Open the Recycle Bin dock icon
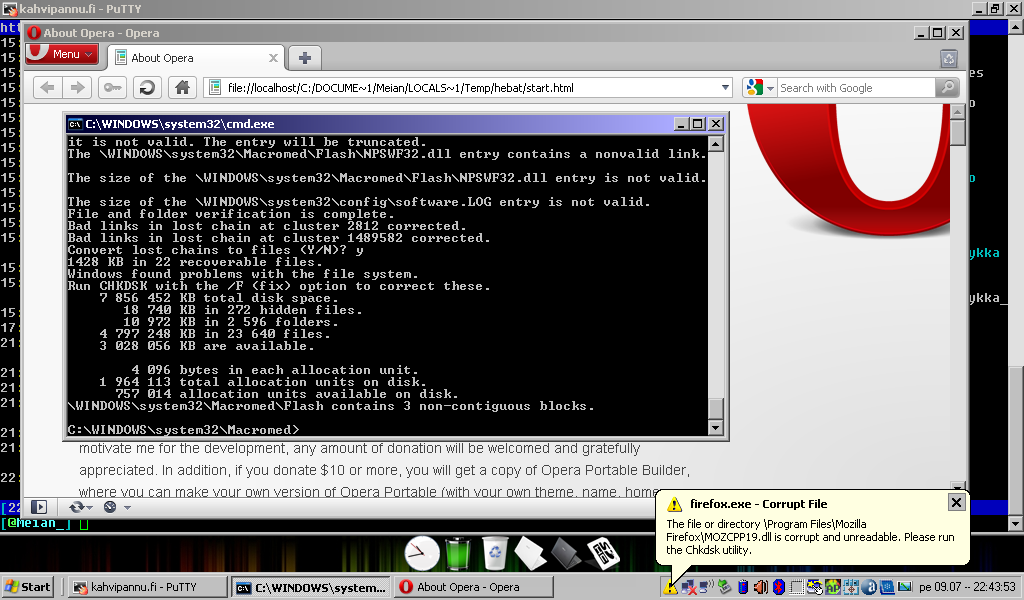 click(494, 551)
